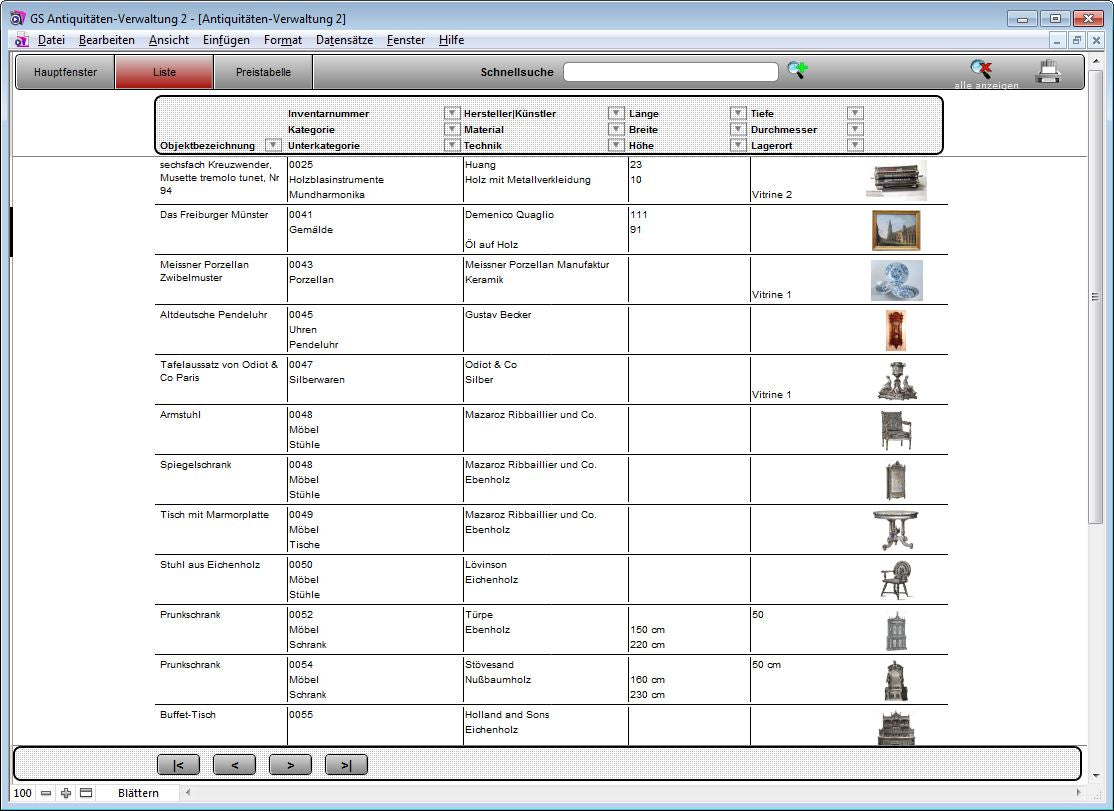This screenshot has height=811, width=1114.
Task: Open the Datensätze menu
Action: pyautogui.click(x=344, y=40)
